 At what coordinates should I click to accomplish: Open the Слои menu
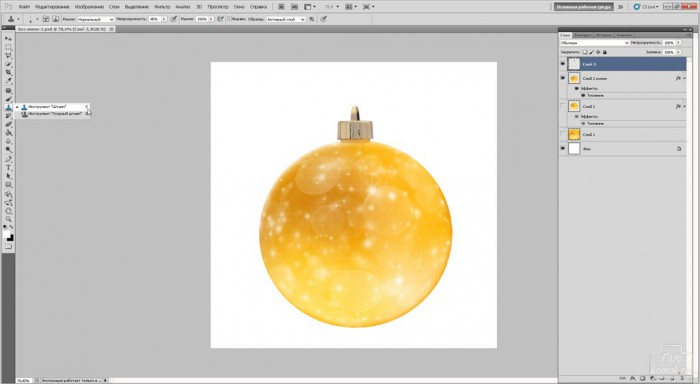click(x=114, y=7)
